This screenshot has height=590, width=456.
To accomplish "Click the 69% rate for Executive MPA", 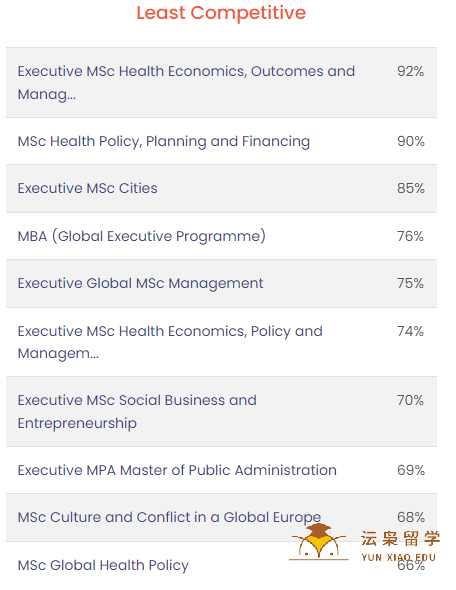I will point(411,470).
